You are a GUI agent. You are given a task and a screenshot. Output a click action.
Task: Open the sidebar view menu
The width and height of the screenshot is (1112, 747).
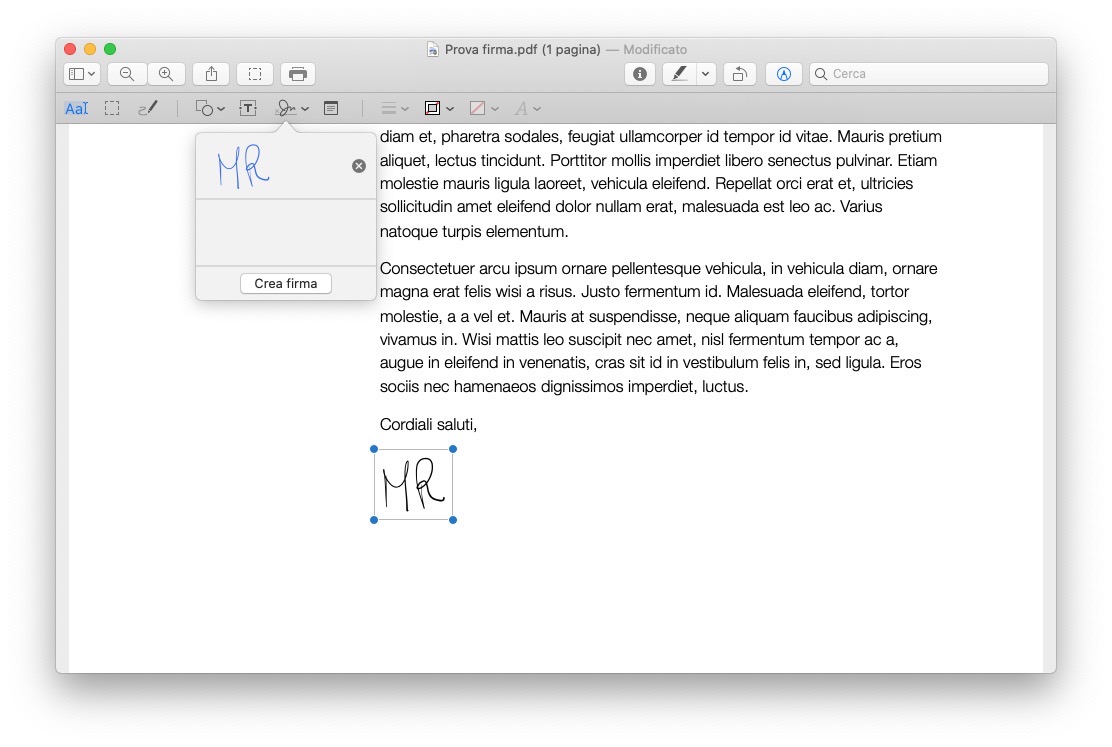coord(82,74)
